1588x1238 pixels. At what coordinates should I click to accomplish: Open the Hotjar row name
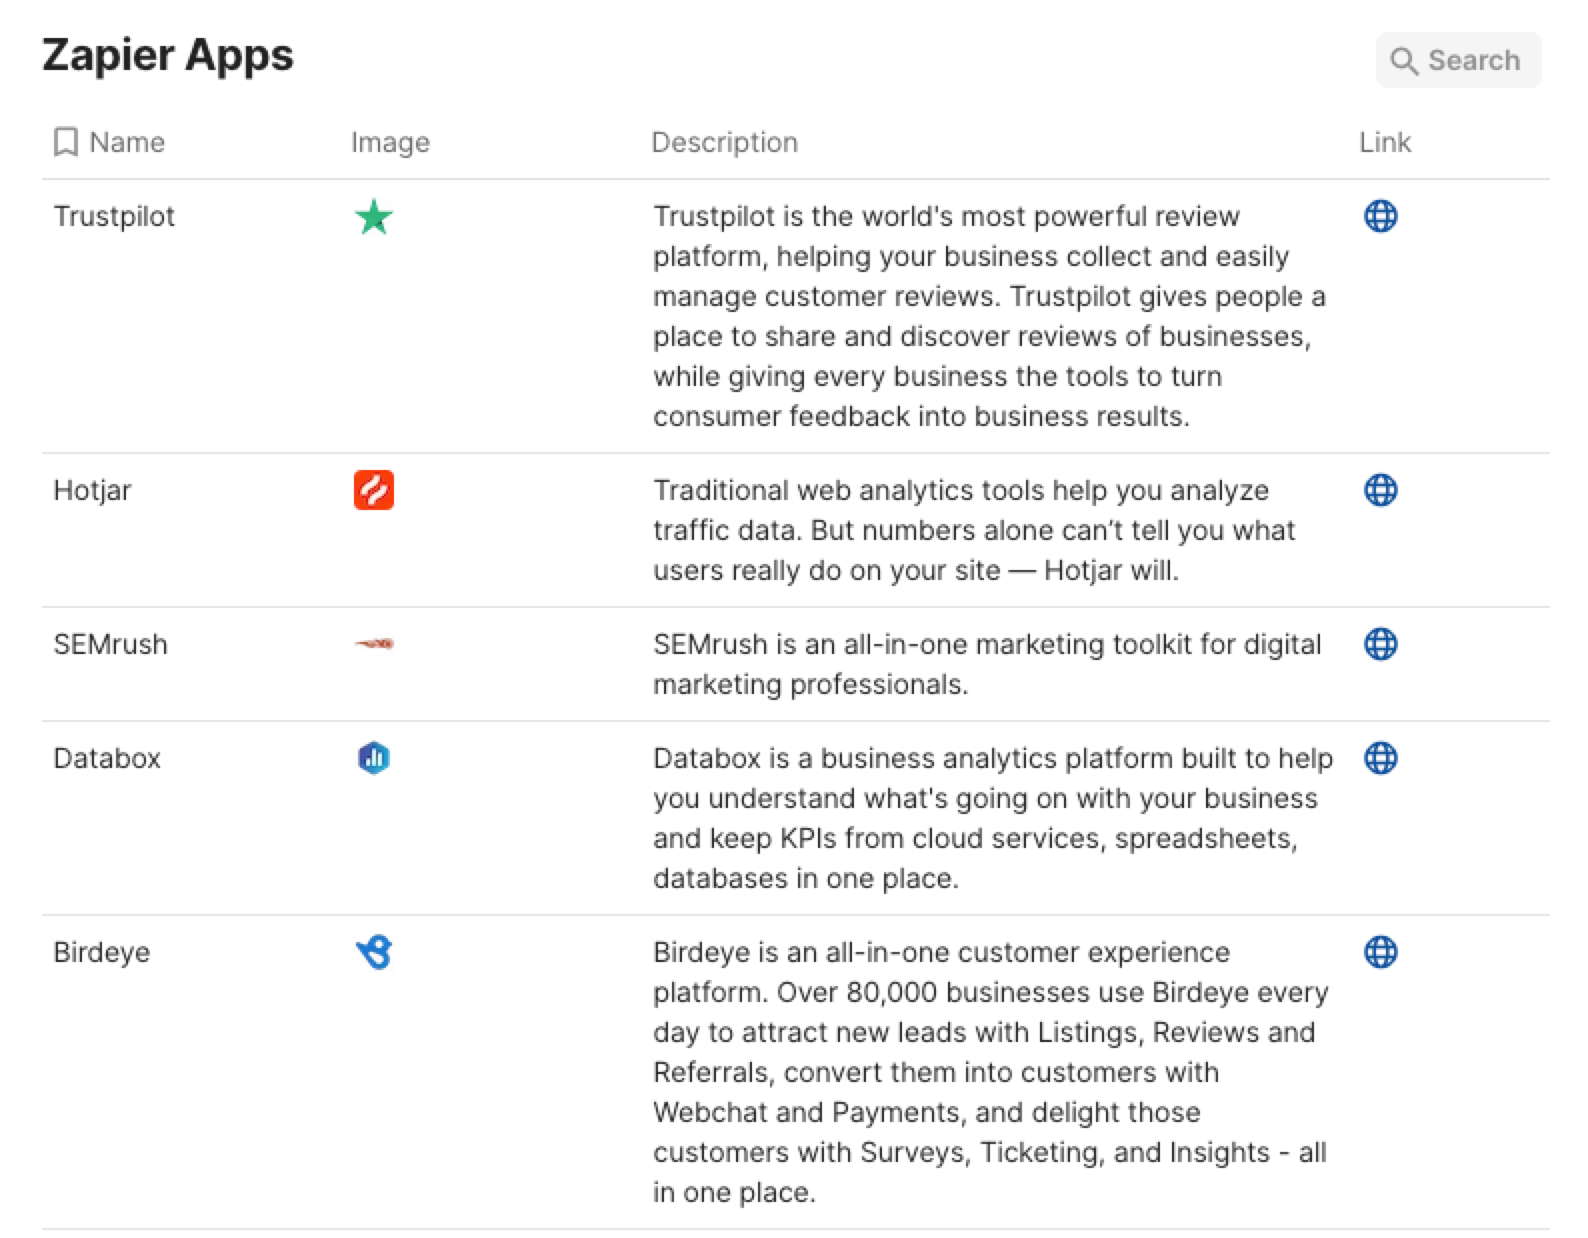tap(92, 490)
